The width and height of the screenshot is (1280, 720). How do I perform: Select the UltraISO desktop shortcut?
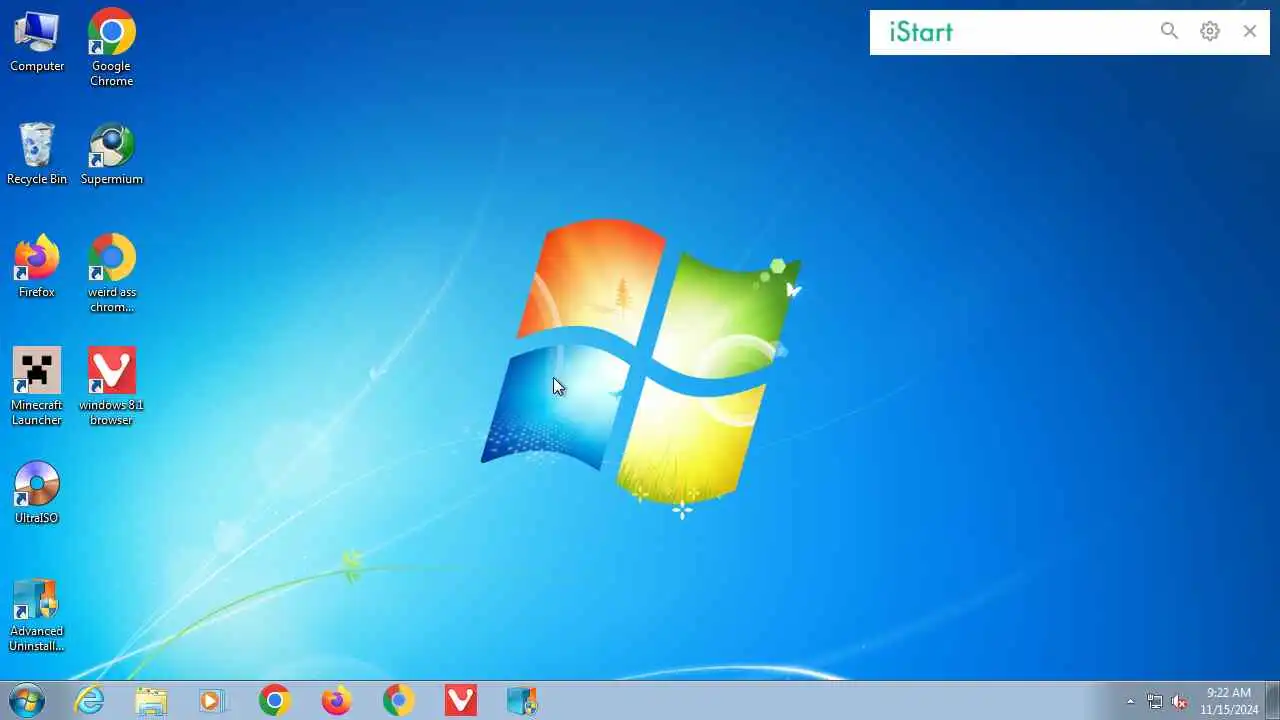click(x=37, y=493)
